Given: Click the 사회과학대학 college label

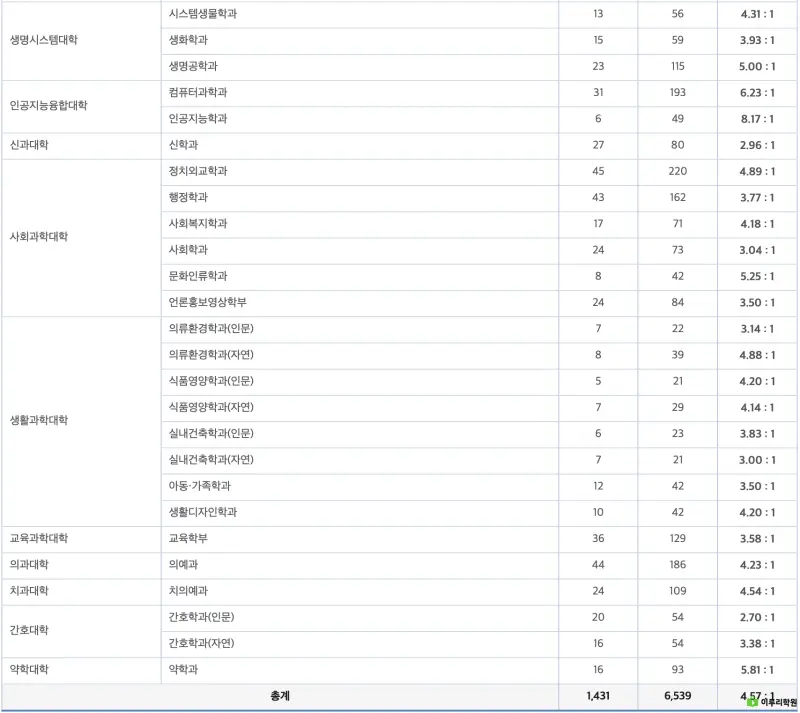Looking at the screenshot, I should [x=39, y=236].
